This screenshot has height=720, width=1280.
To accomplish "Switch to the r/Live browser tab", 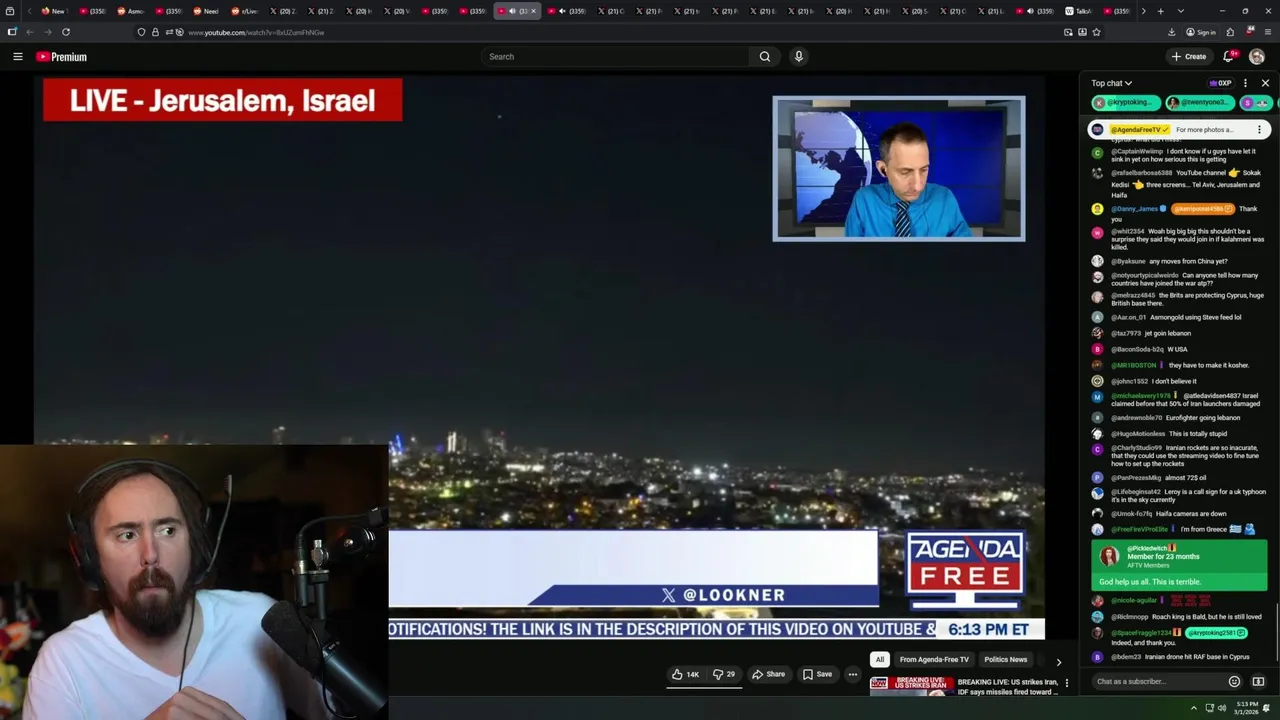I will click(245, 11).
